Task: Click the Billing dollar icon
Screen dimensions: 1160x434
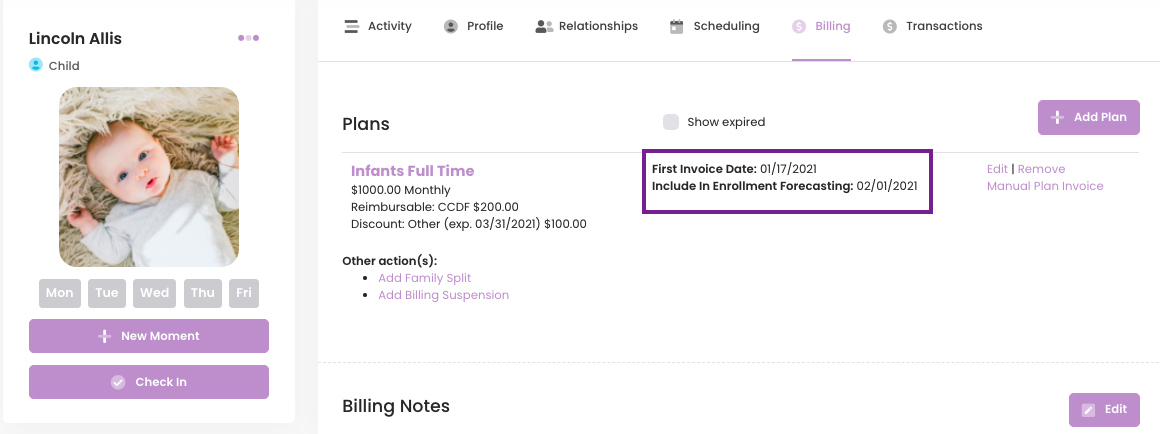Action: pos(798,27)
